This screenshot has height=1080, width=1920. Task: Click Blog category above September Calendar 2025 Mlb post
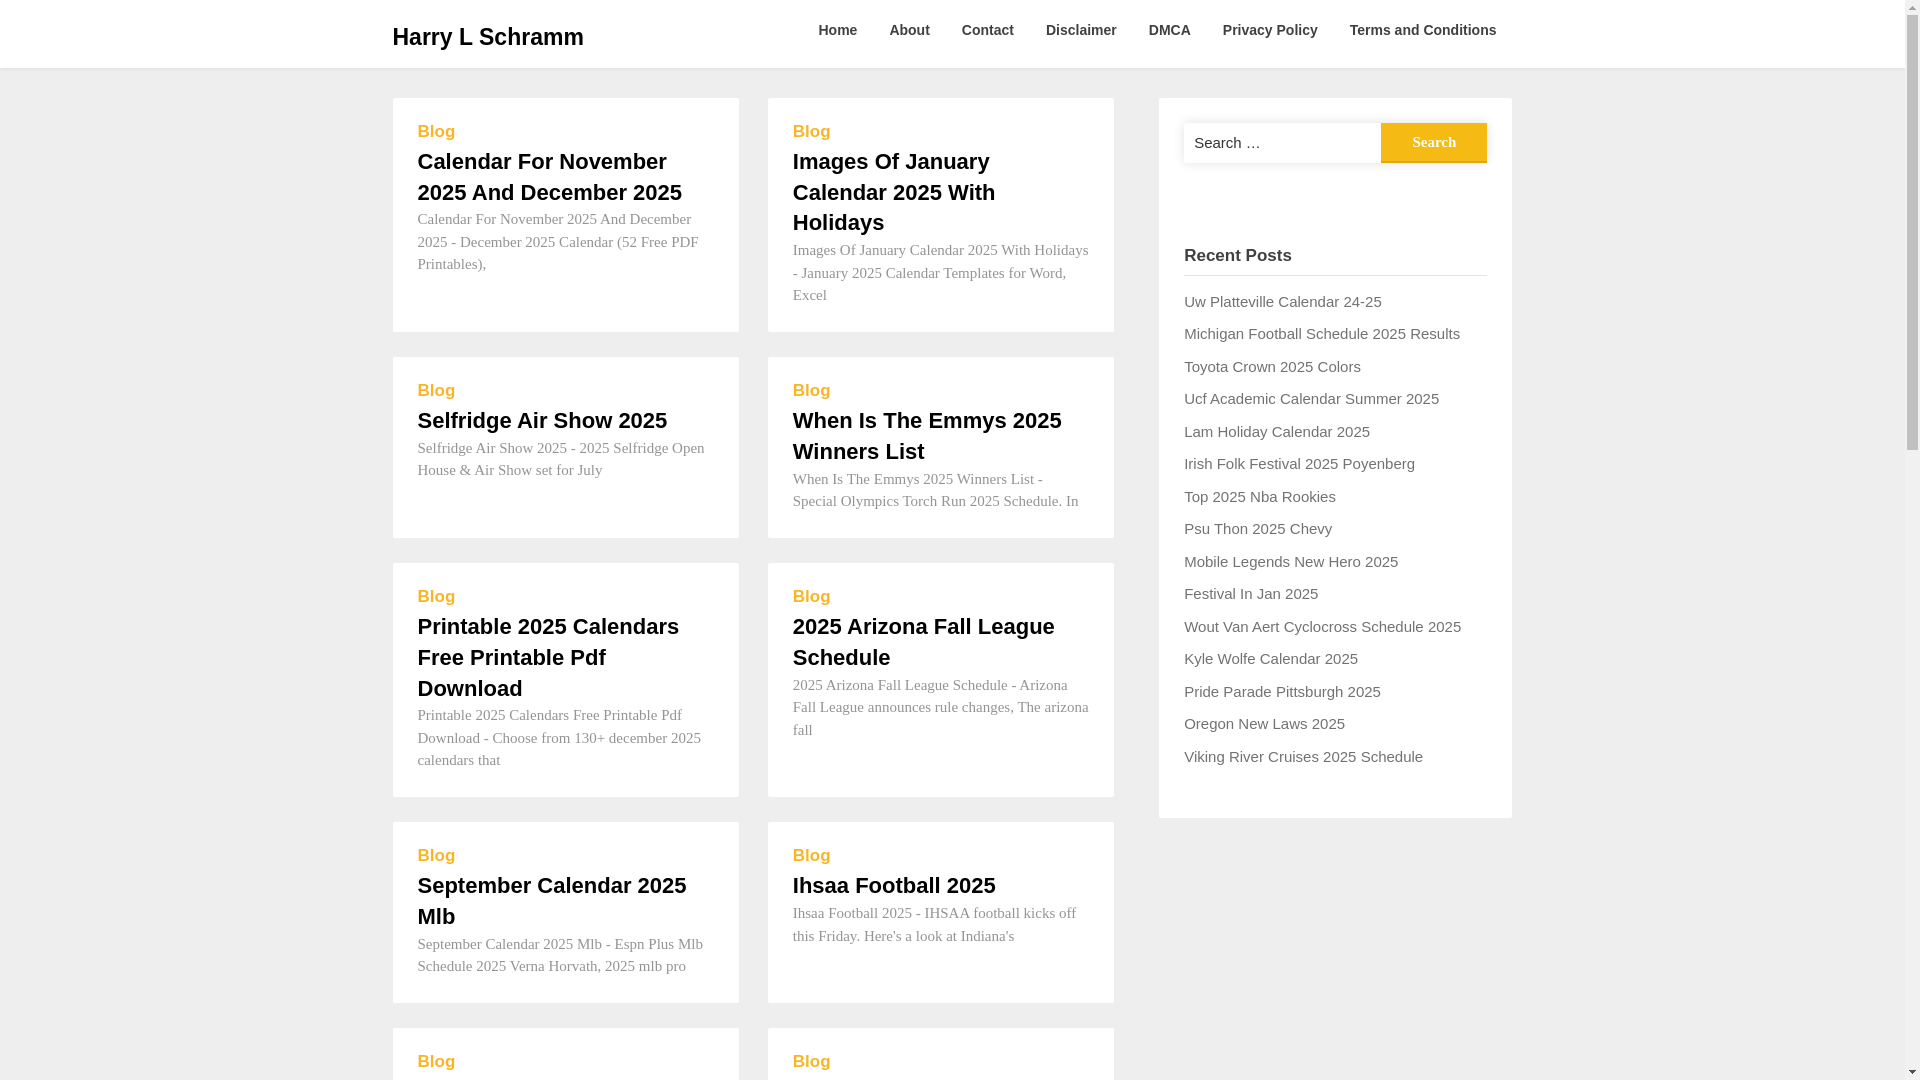pyautogui.click(x=436, y=856)
